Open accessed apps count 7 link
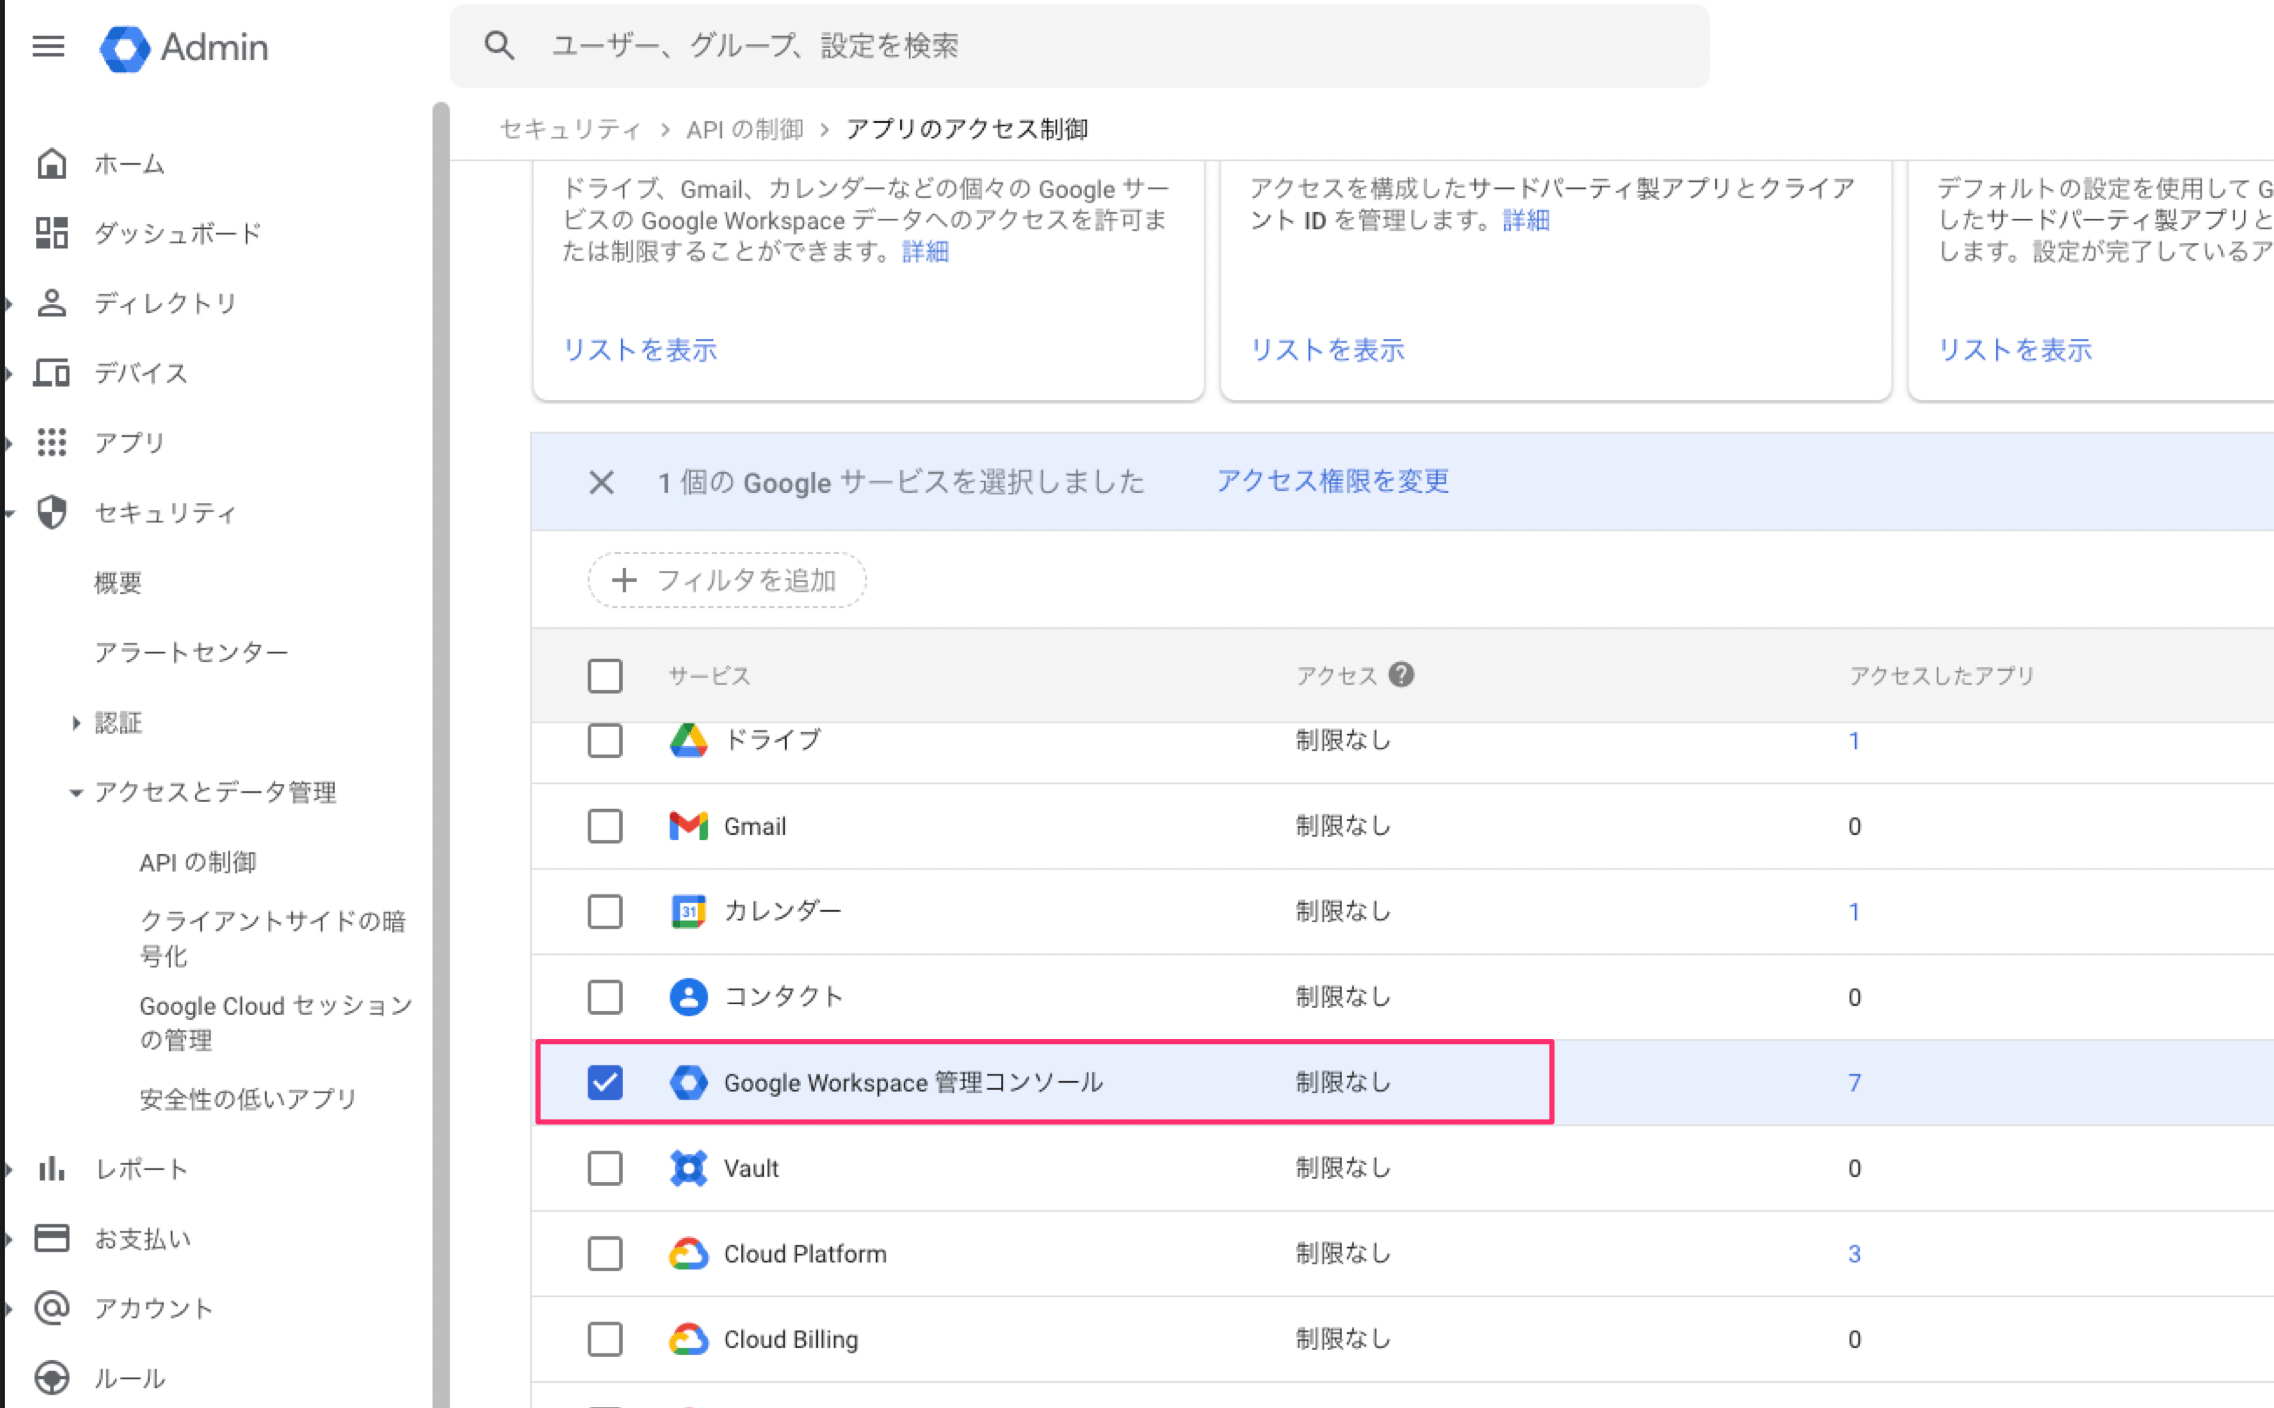Image resolution: width=2274 pixels, height=1408 pixels. (1854, 1082)
